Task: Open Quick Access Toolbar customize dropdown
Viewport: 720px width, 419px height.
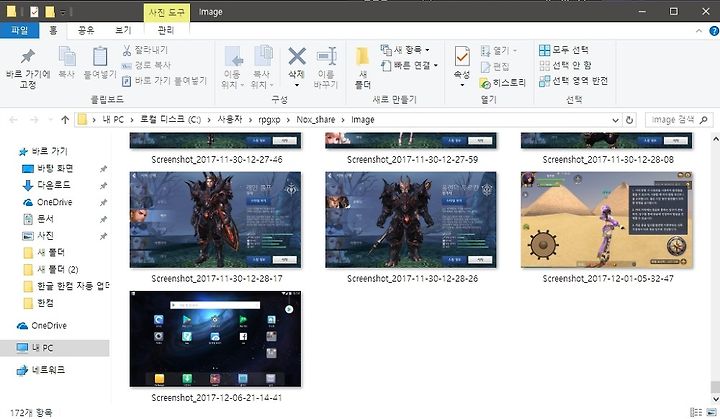Action: pos(63,12)
